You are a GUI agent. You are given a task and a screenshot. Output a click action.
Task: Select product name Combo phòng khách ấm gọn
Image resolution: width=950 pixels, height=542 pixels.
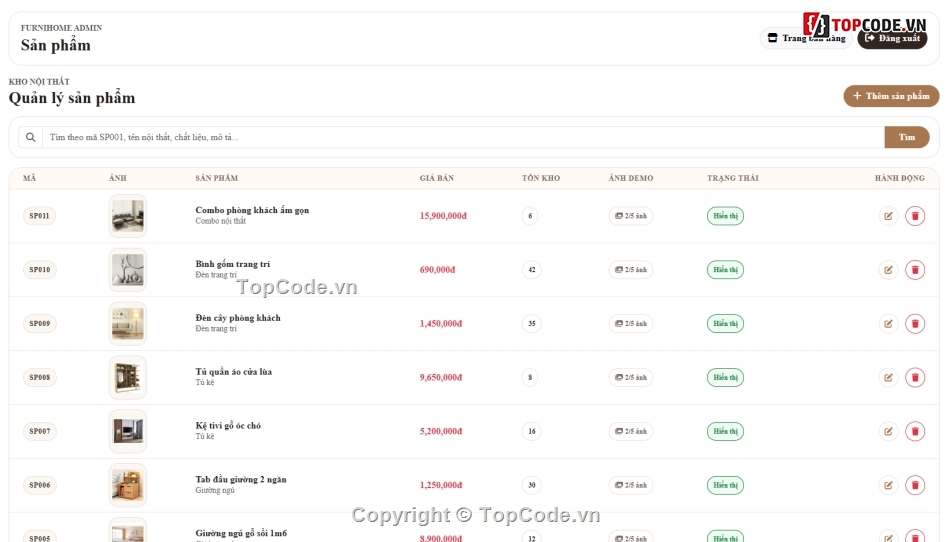click(252, 210)
